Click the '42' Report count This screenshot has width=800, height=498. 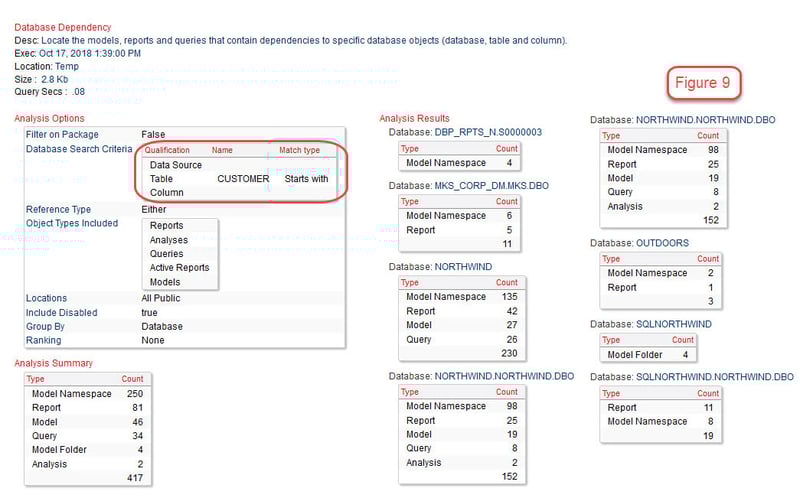pos(512,311)
